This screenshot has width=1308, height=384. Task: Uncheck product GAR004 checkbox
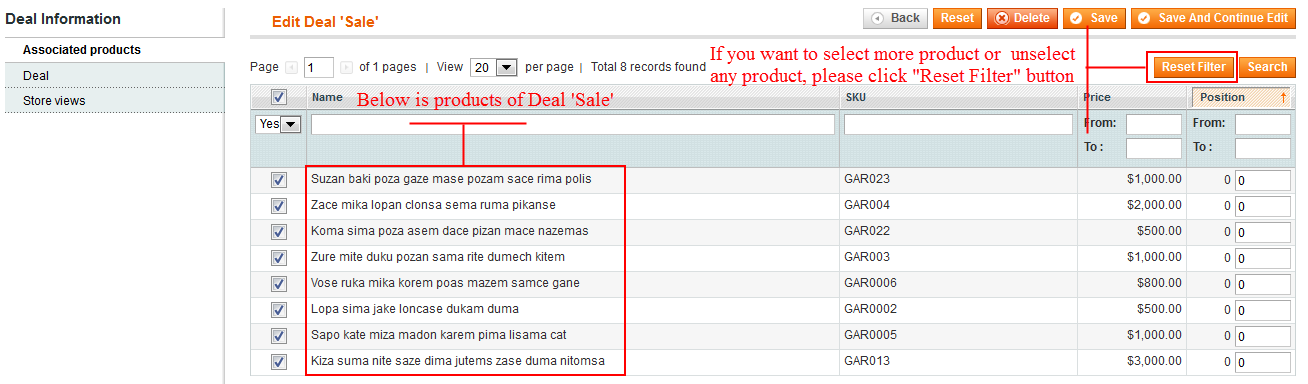(x=279, y=206)
